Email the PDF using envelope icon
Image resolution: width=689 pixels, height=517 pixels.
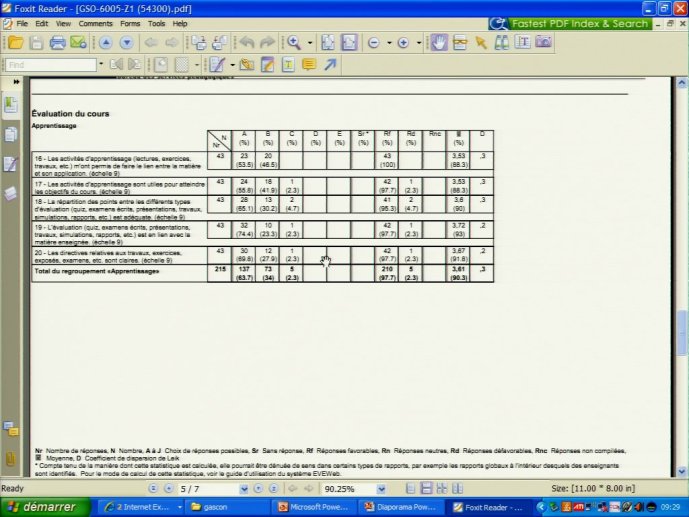tap(78, 43)
